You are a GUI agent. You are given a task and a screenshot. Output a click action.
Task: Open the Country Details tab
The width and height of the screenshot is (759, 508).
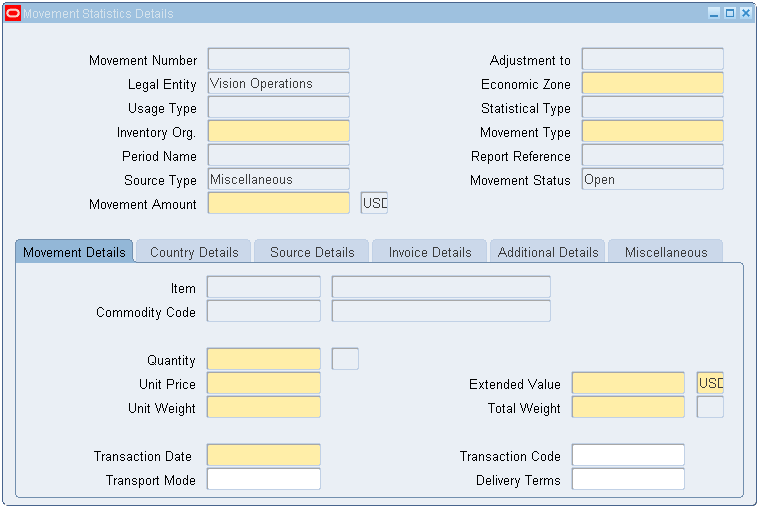194,252
